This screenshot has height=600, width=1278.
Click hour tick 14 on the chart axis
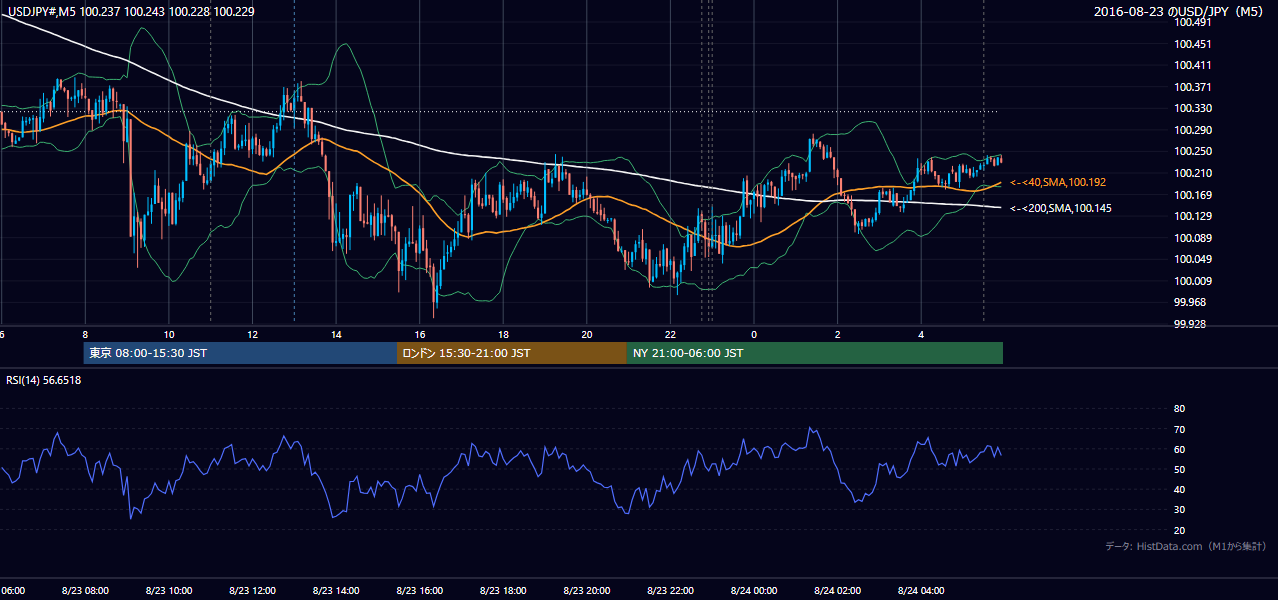[337, 334]
